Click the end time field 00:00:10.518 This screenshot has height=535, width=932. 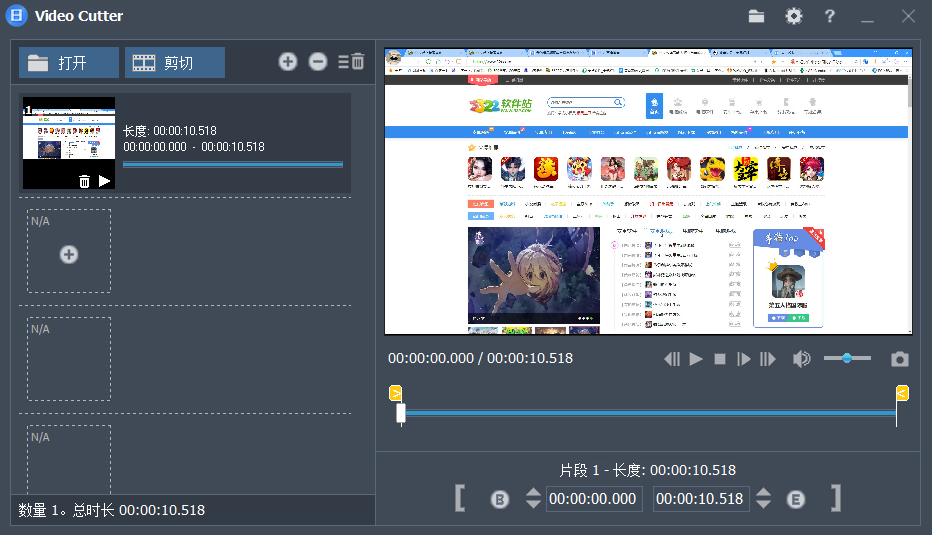[x=701, y=499]
